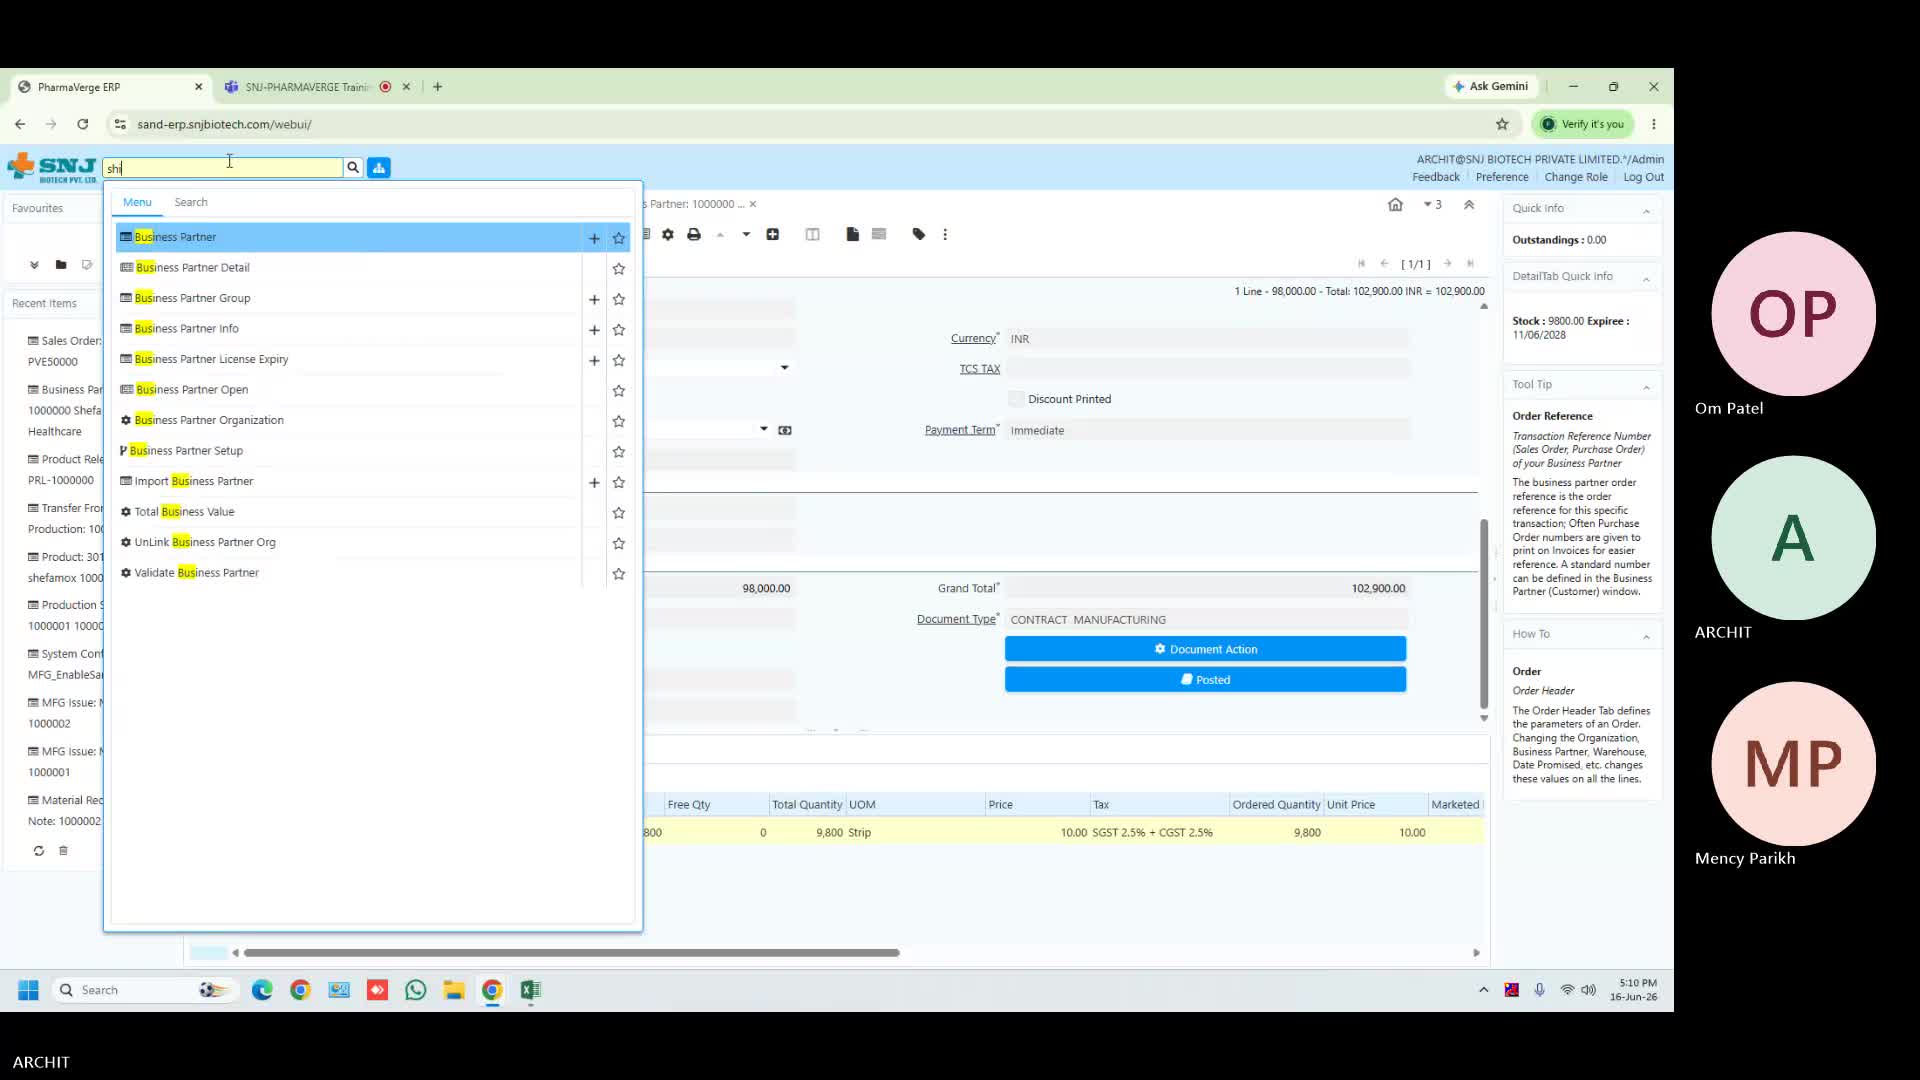Click the plus-box toolbar icon
The height and width of the screenshot is (1080, 1920).
773,234
